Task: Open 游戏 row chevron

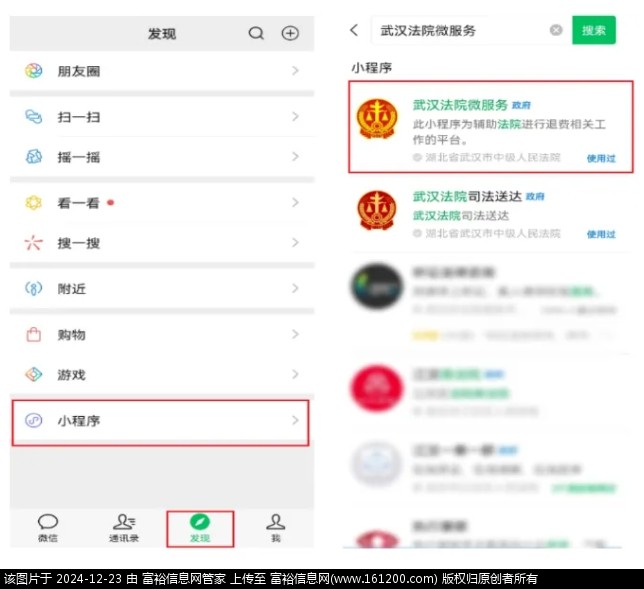Action: coord(295,374)
